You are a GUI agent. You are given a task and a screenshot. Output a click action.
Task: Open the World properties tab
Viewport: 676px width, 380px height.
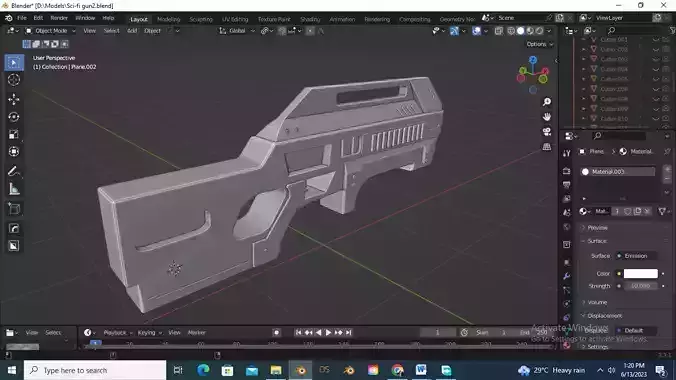click(566, 227)
